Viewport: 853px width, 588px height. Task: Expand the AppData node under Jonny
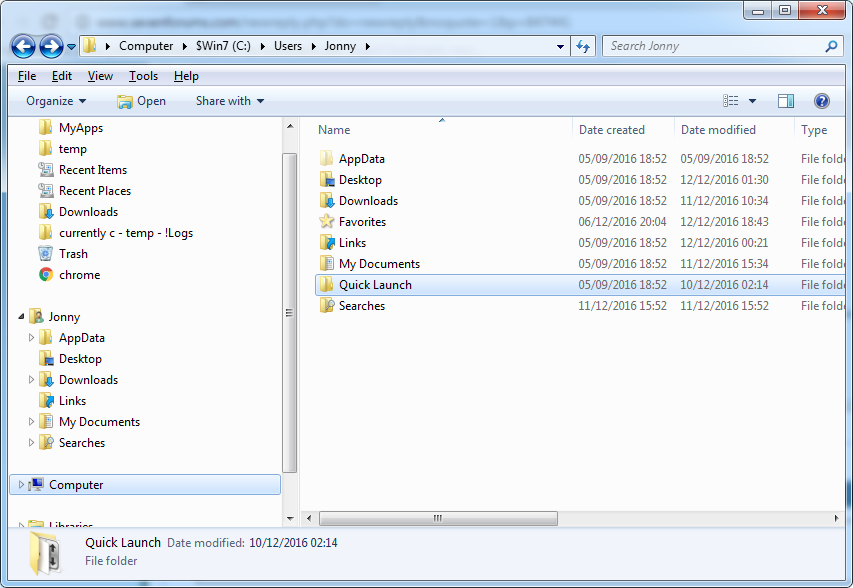pyautogui.click(x=31, y=337)
